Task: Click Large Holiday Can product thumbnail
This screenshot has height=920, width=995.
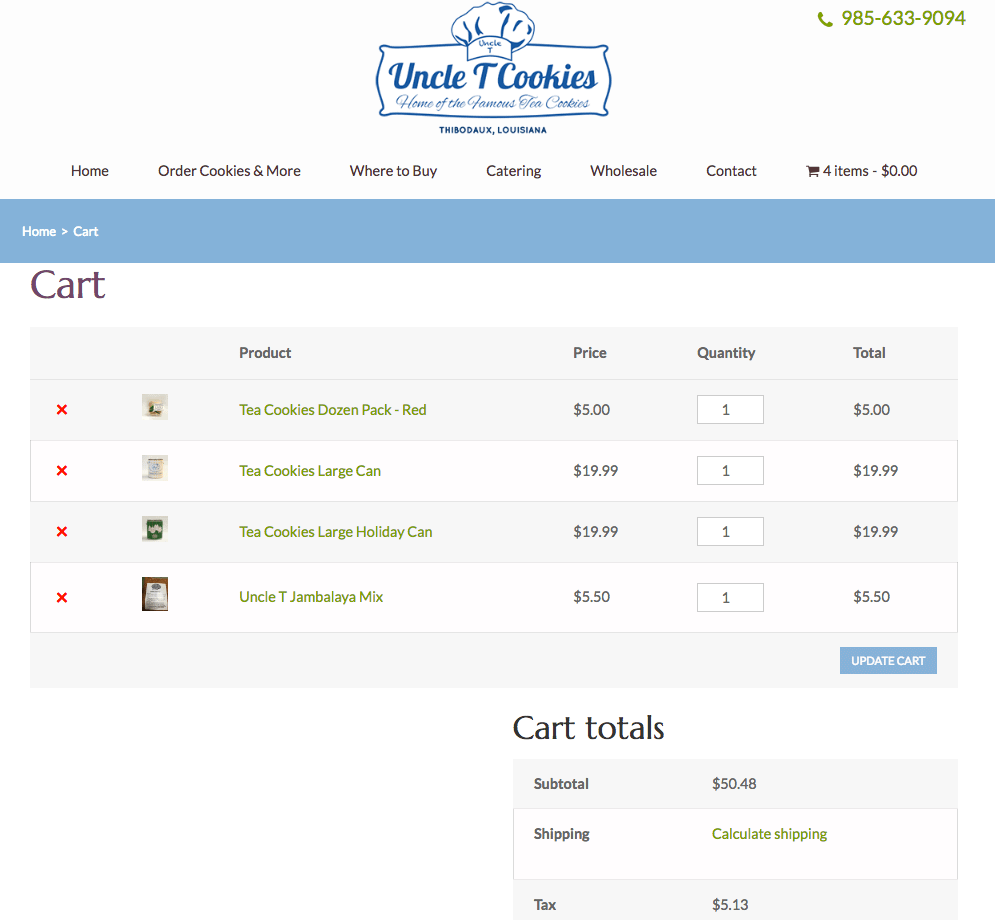Action: click(155, 529)
